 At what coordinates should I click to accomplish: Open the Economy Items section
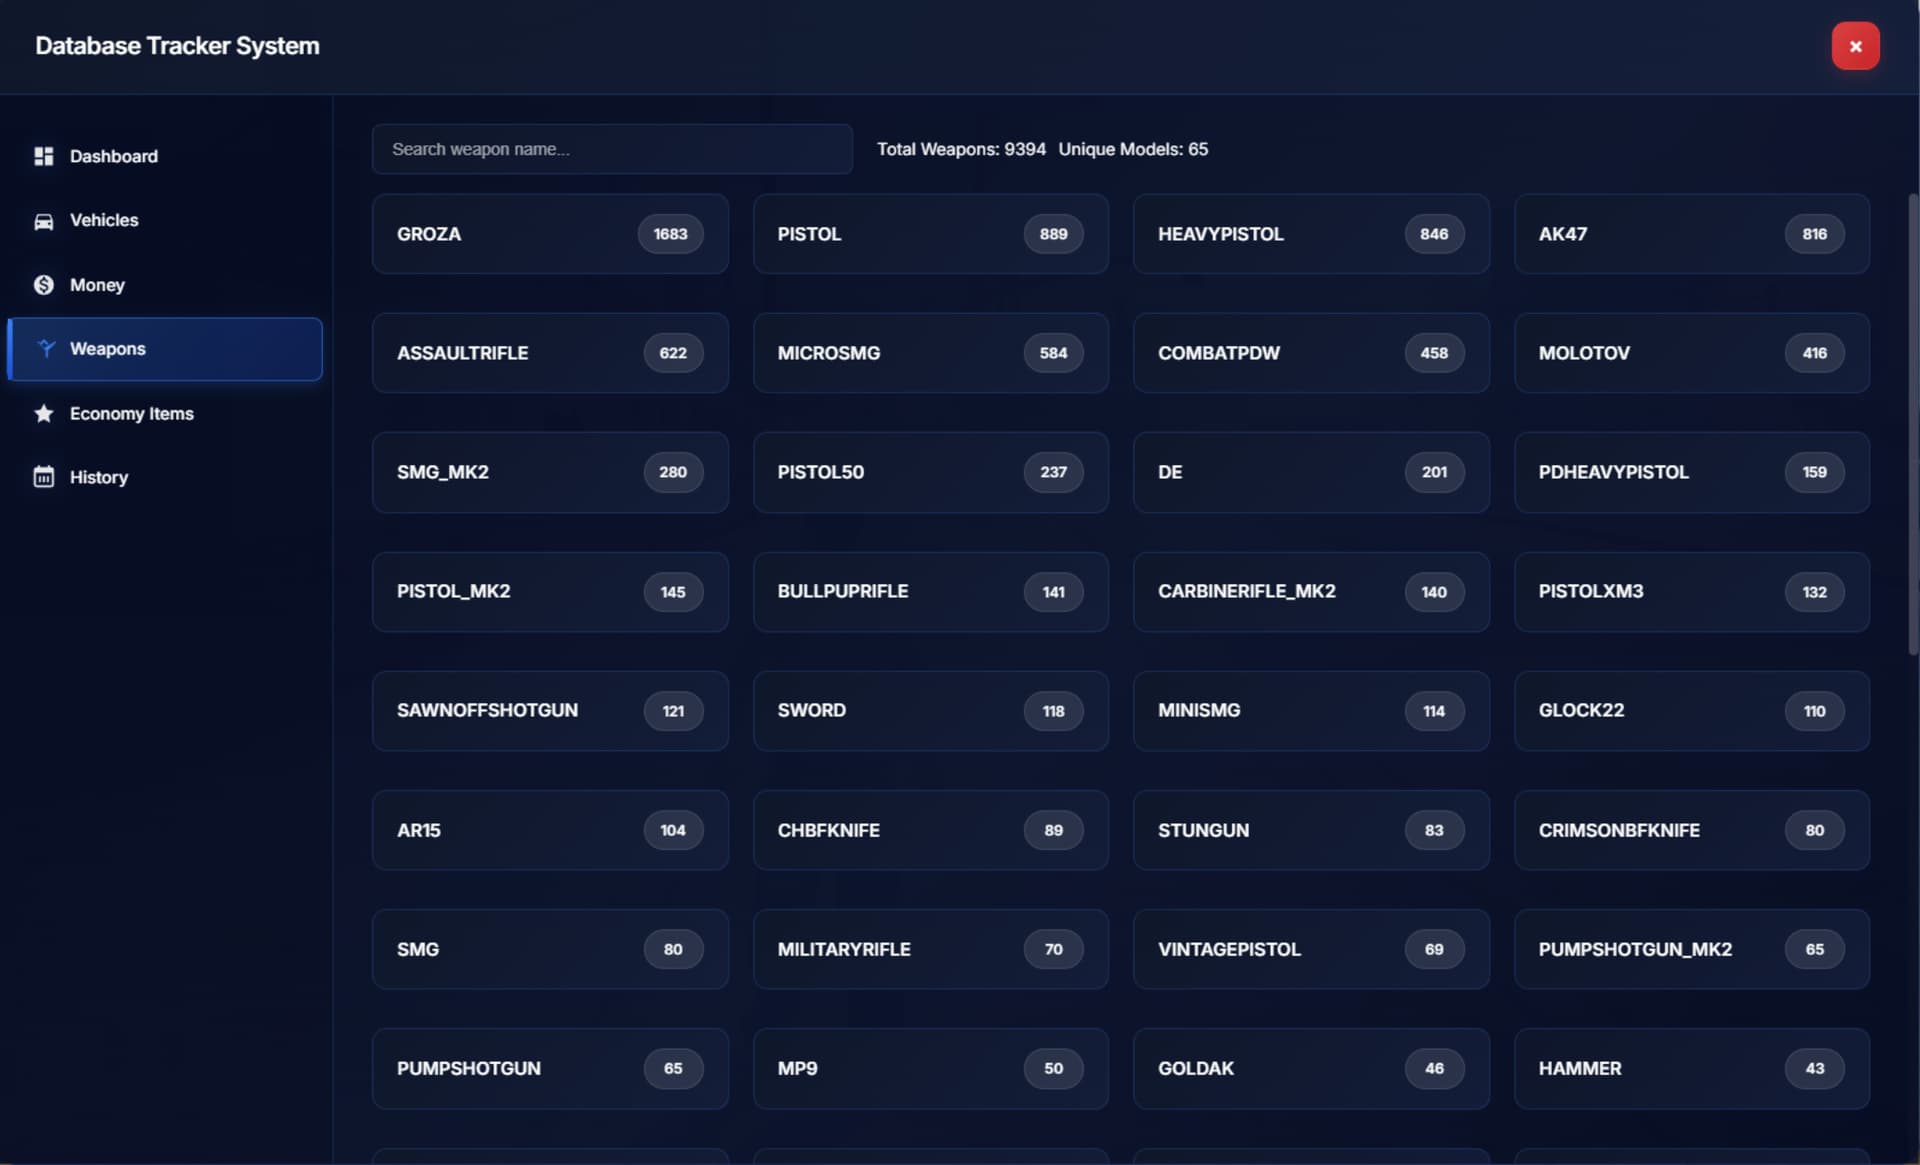pyautogui.click(x=165, y=413)
